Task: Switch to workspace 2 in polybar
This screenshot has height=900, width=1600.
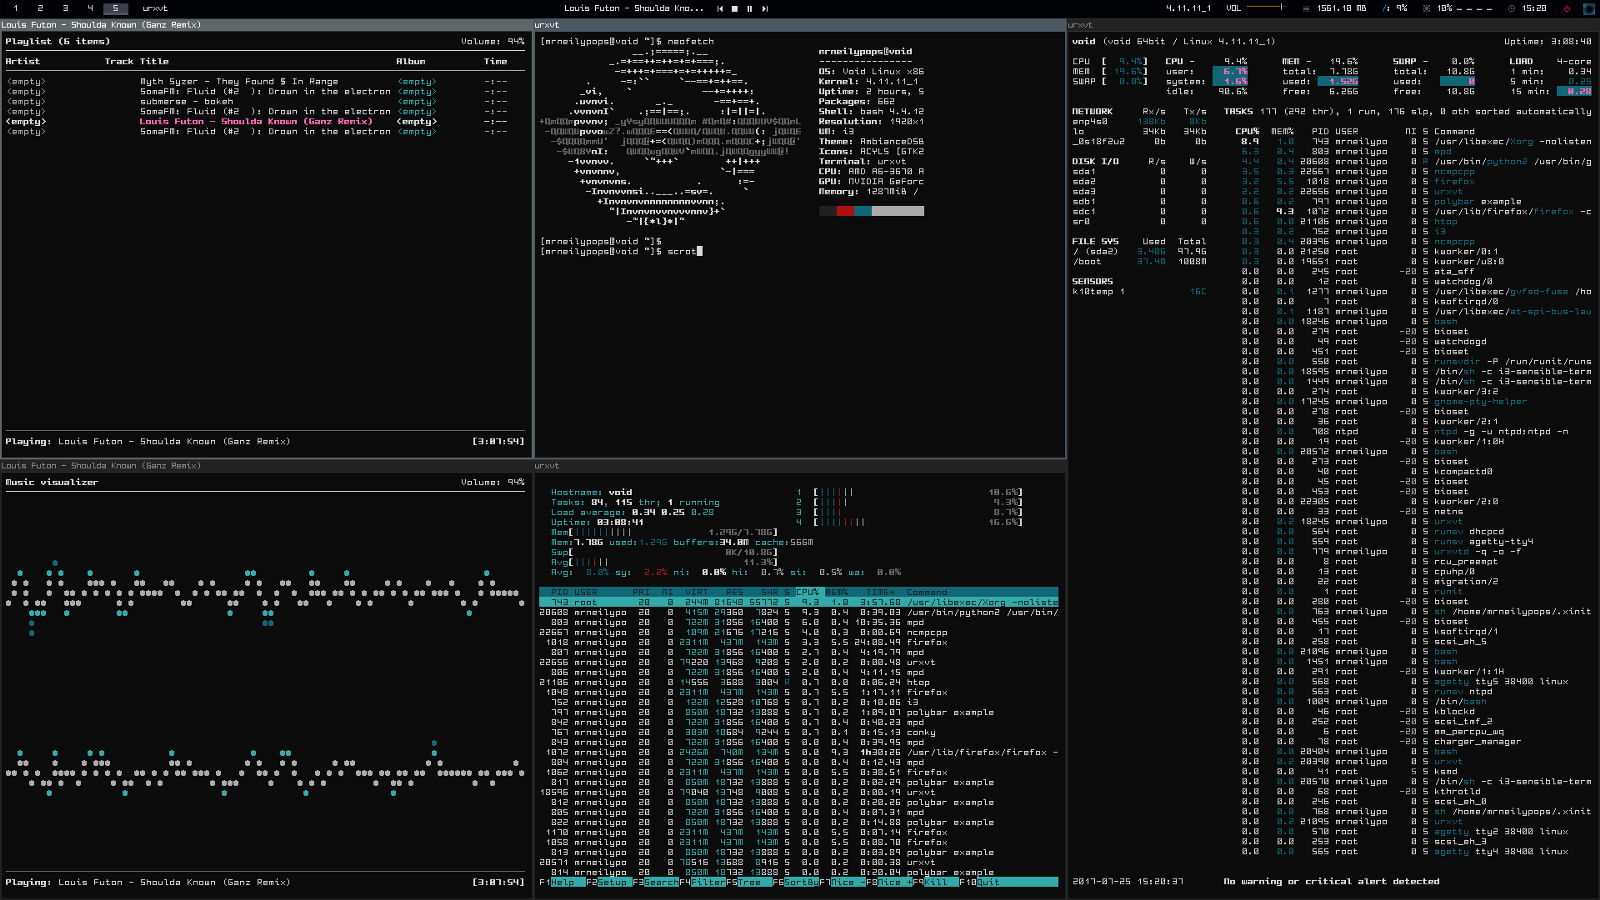Action: tap(41, 8)
